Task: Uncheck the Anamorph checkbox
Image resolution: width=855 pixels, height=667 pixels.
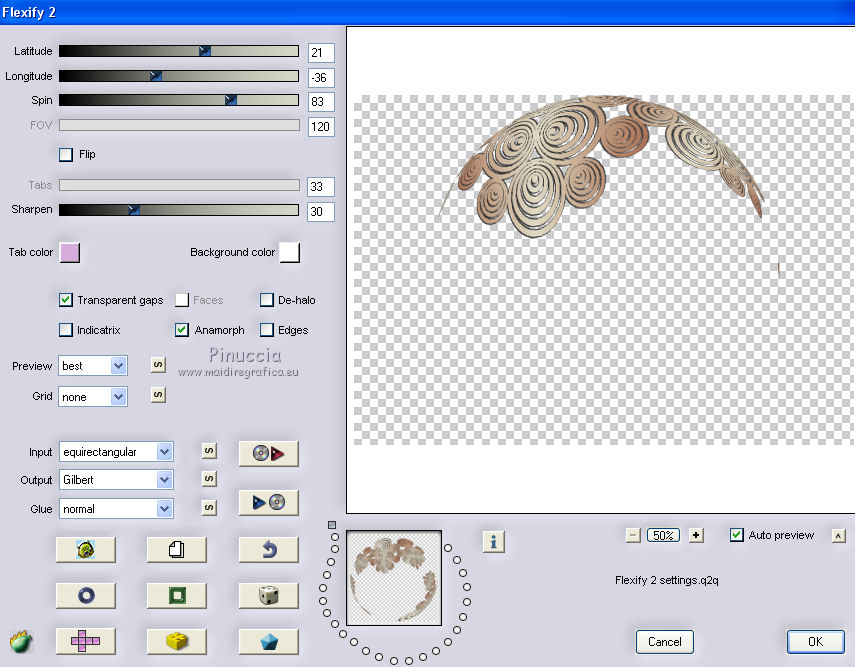Action: click(x=182, y=329)
